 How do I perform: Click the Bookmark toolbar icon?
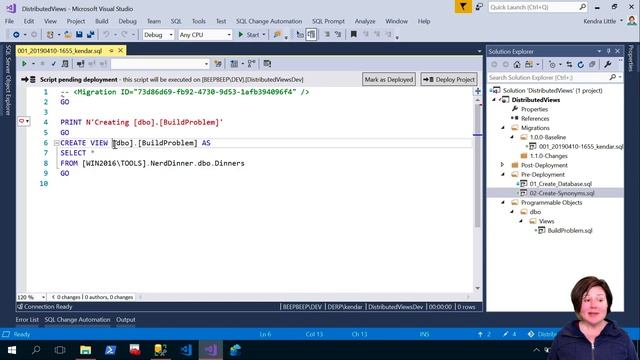pyautogui.click(x=353, y=35)
